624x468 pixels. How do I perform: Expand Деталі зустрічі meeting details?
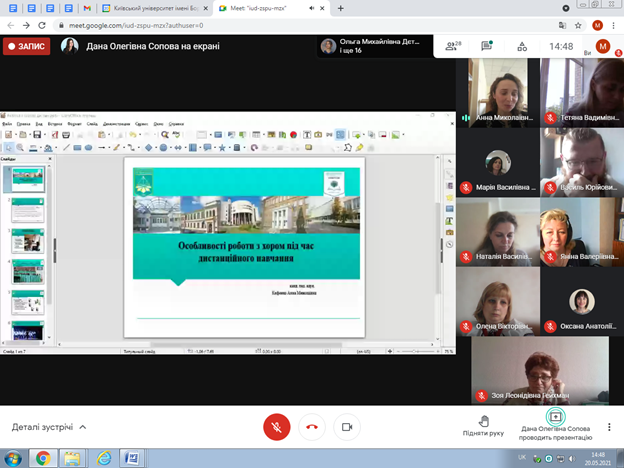pos(49,427)
